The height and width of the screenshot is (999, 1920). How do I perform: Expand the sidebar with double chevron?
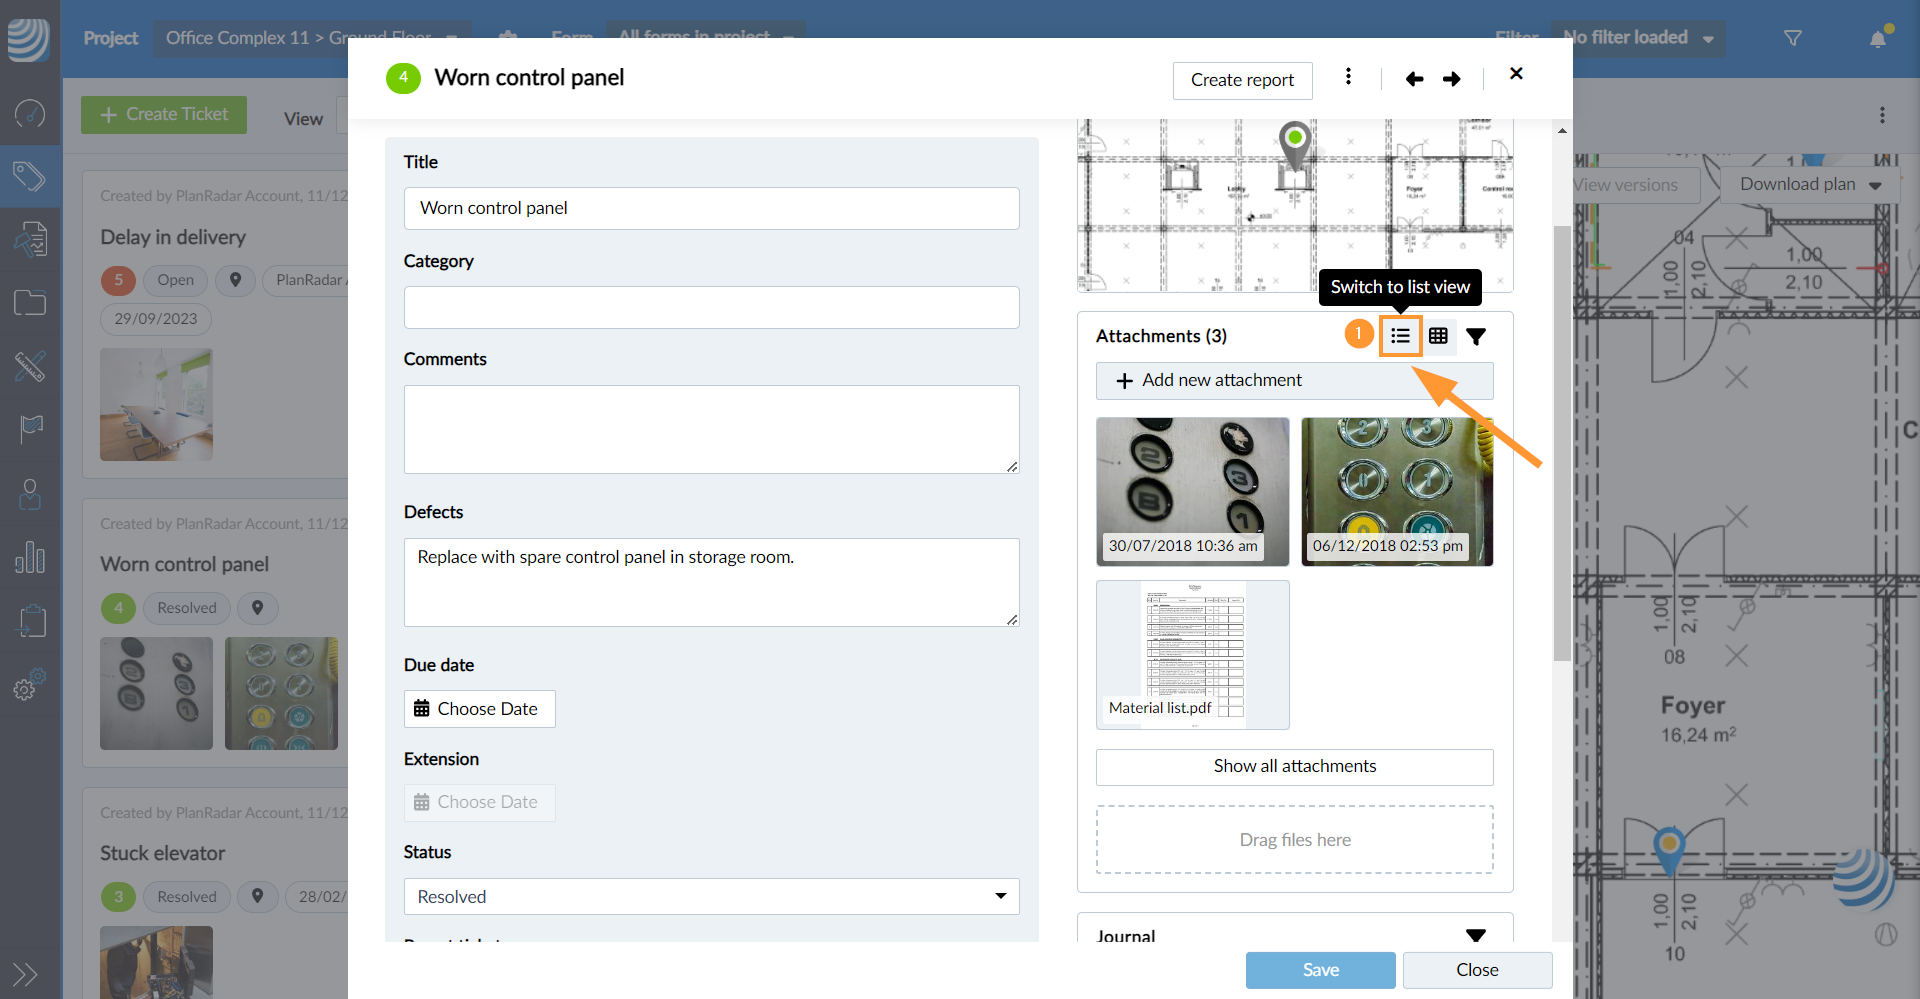click(25, 974)
